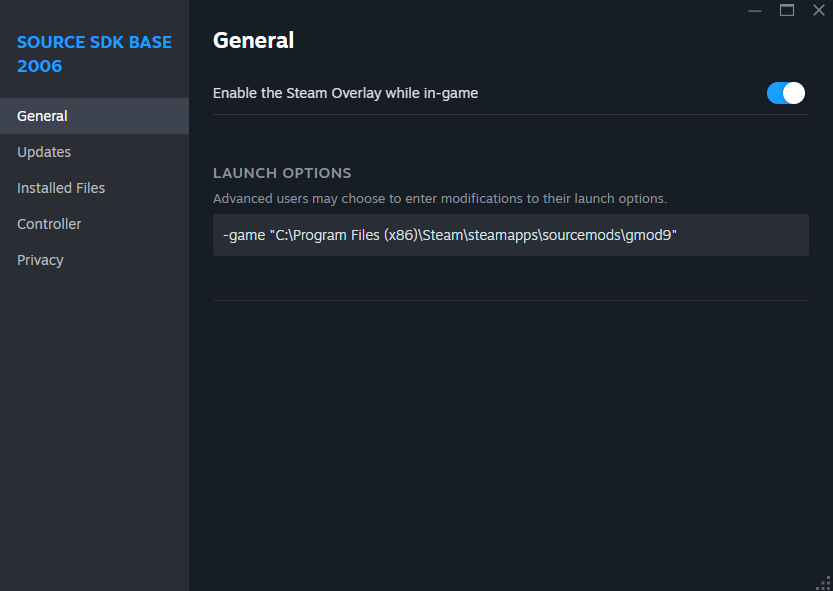This screenshot has height=591, width=833.
Task: Click the "Advanced users may choose" description text
Action: [440, 199]
